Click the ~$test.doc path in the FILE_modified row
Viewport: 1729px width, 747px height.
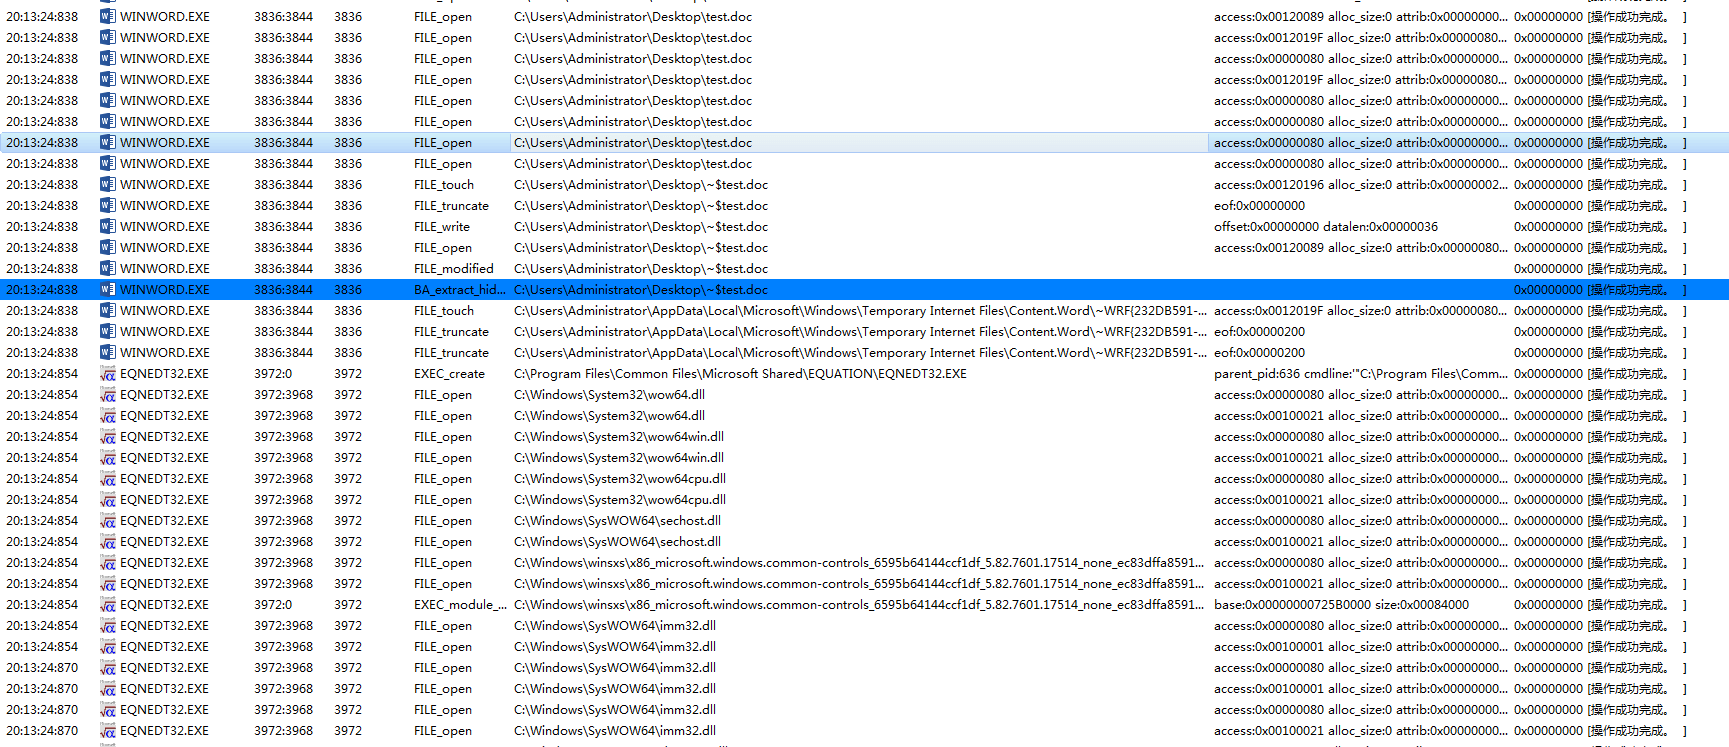(x=641, y=268)
